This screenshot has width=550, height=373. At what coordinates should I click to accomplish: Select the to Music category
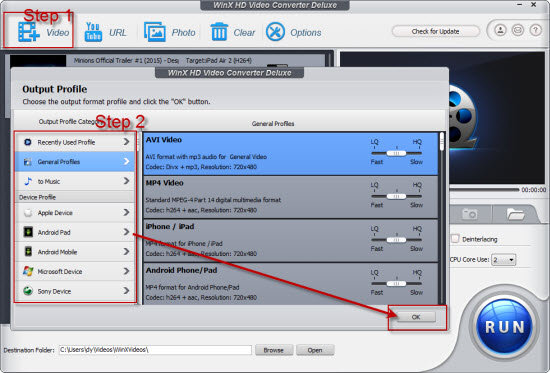tap(75, 181)
